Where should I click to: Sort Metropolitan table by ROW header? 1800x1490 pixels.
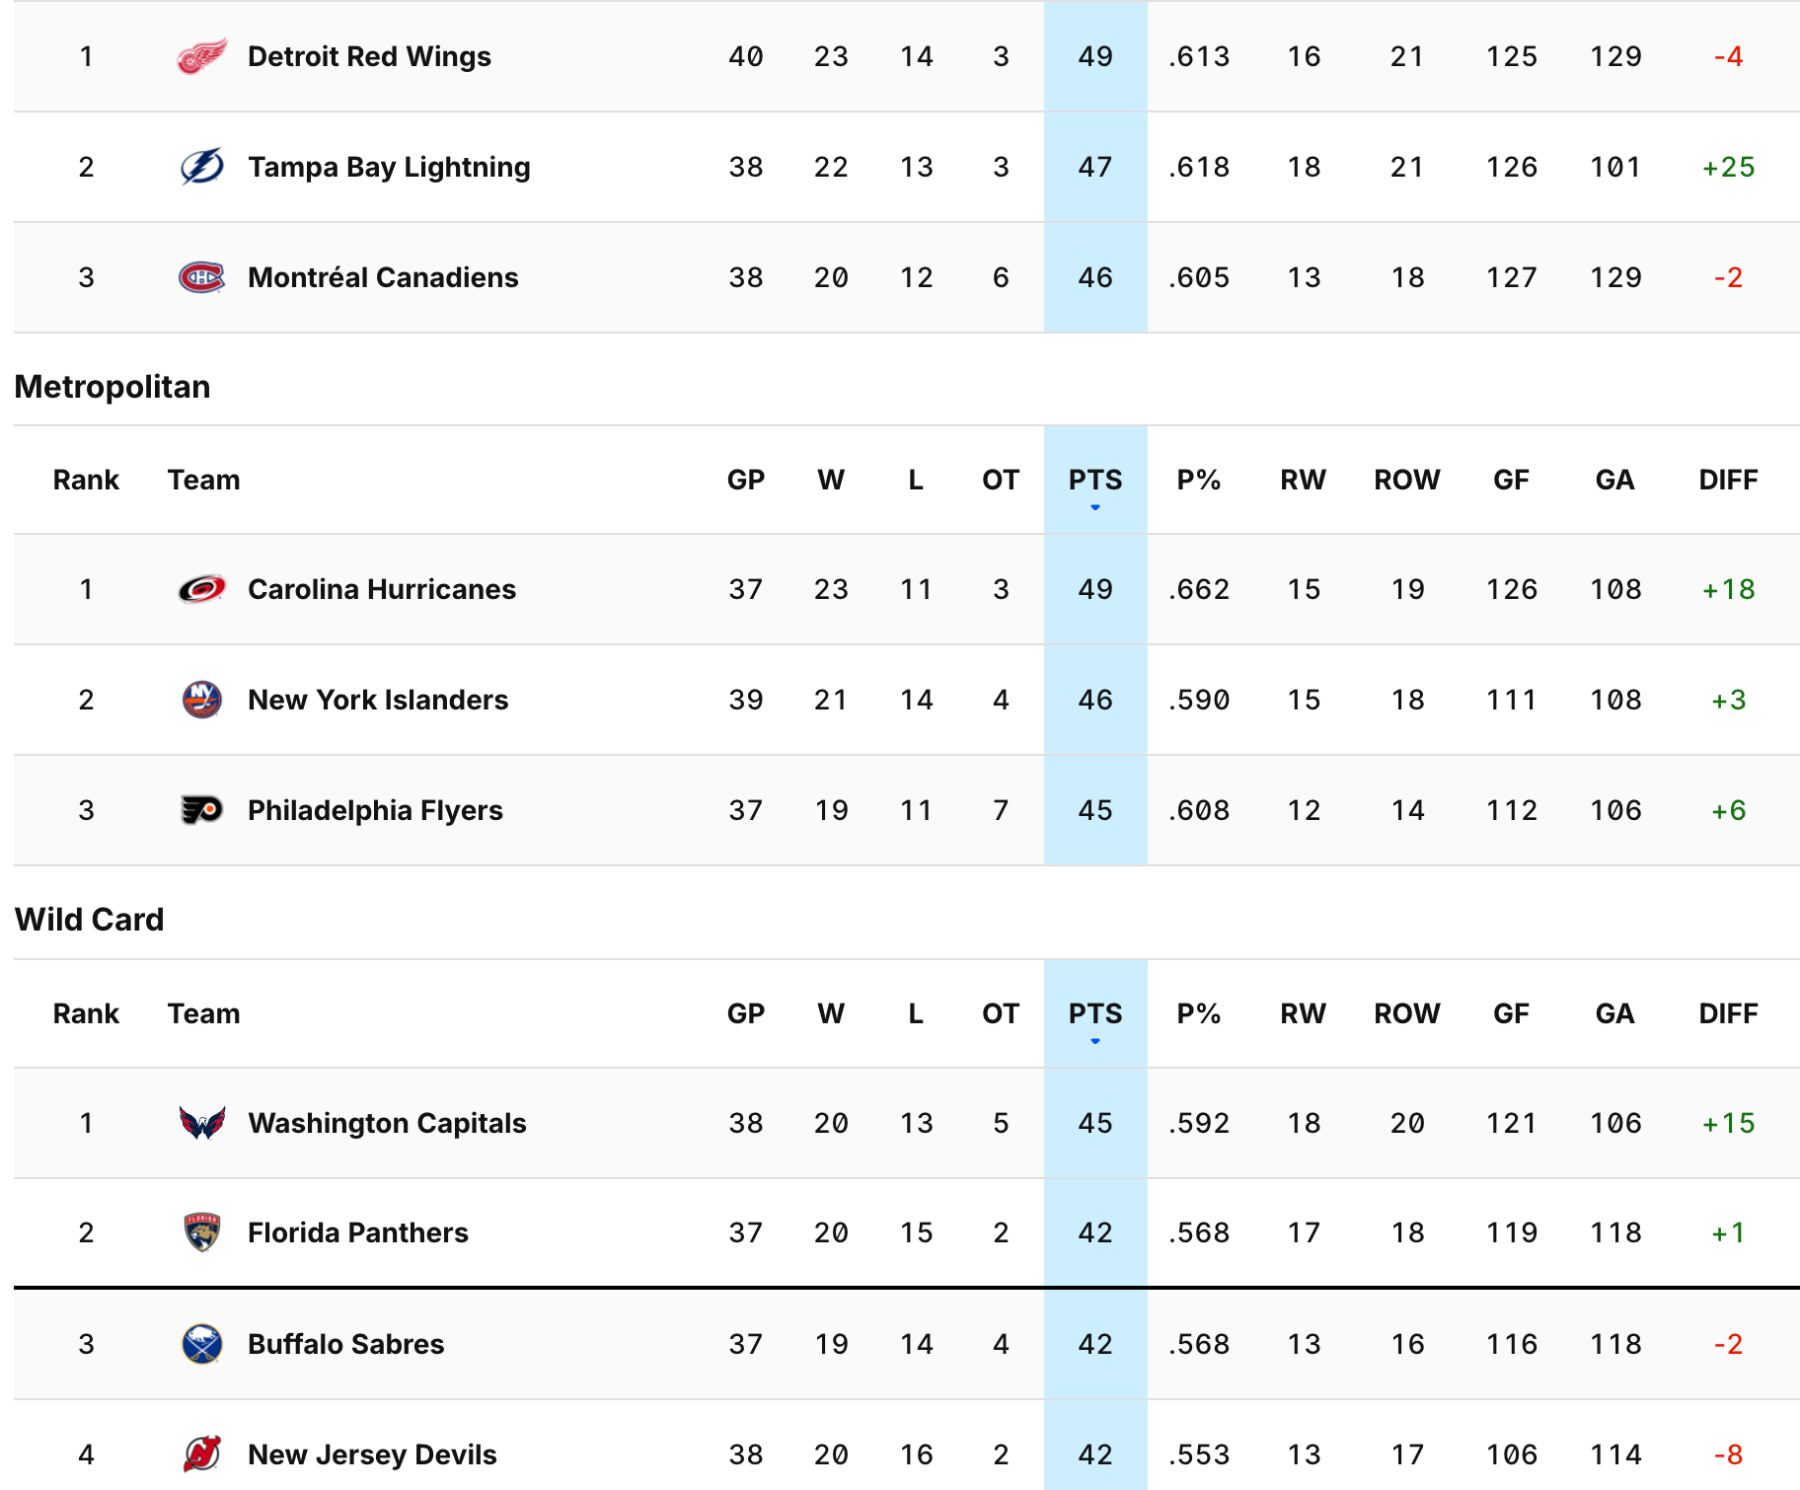coord(1406,481)
